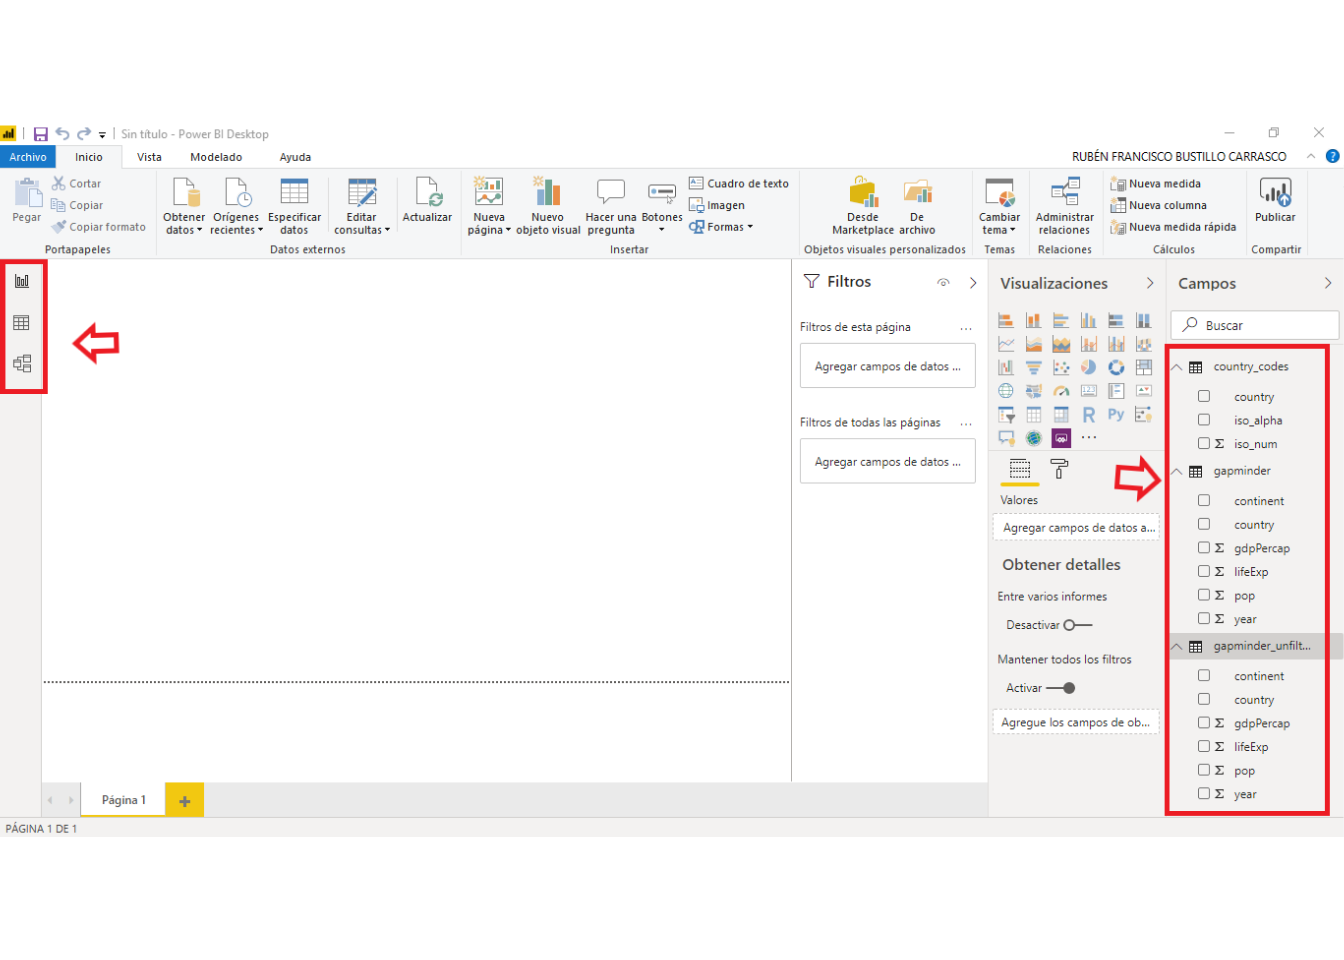1344x960 pixels.
Task: Switch to the Modelado ribbon tab
Action: [216, 157]
